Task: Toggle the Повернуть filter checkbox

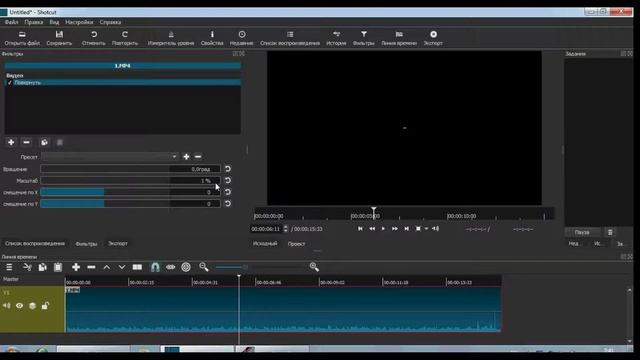Action: pyautogui.click(x=10, y=82)
